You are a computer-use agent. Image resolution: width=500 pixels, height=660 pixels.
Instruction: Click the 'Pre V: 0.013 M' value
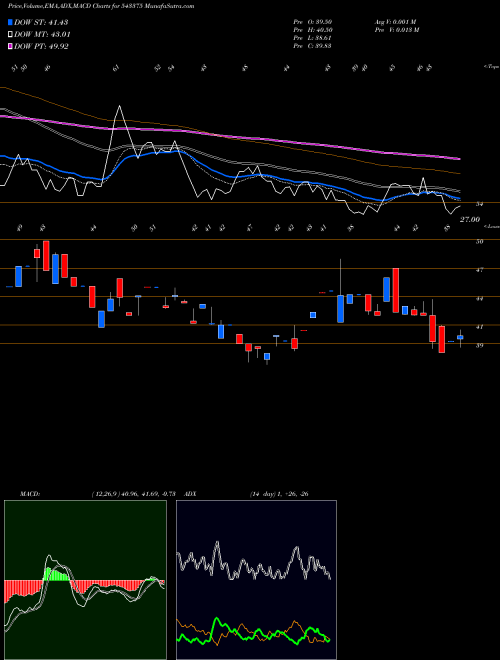(x=396, y=30)
